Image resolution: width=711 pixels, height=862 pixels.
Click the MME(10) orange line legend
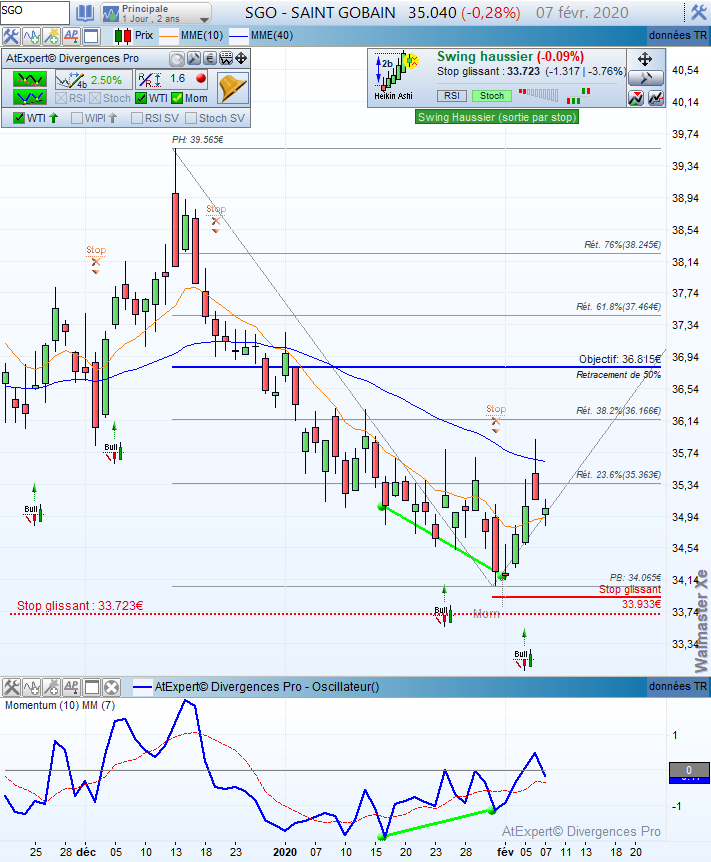point(191,36)
